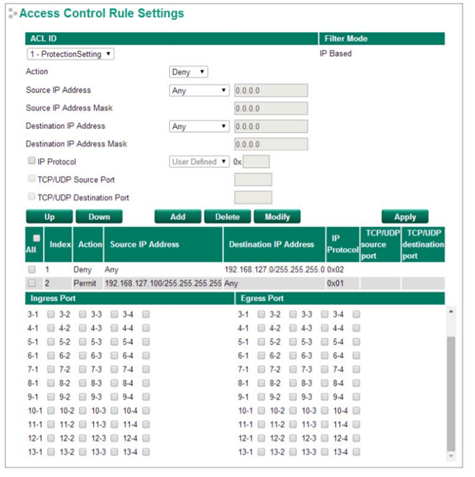Check ingress port 10-3 checkbox

[x=114, y=411]
